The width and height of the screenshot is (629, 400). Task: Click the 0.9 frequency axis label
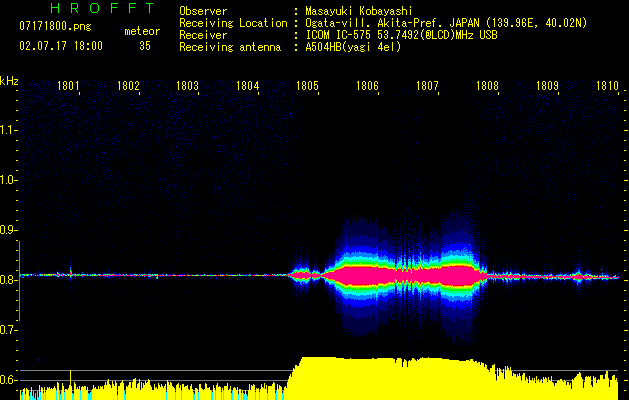pyautogui.click(x=8, y=230)
